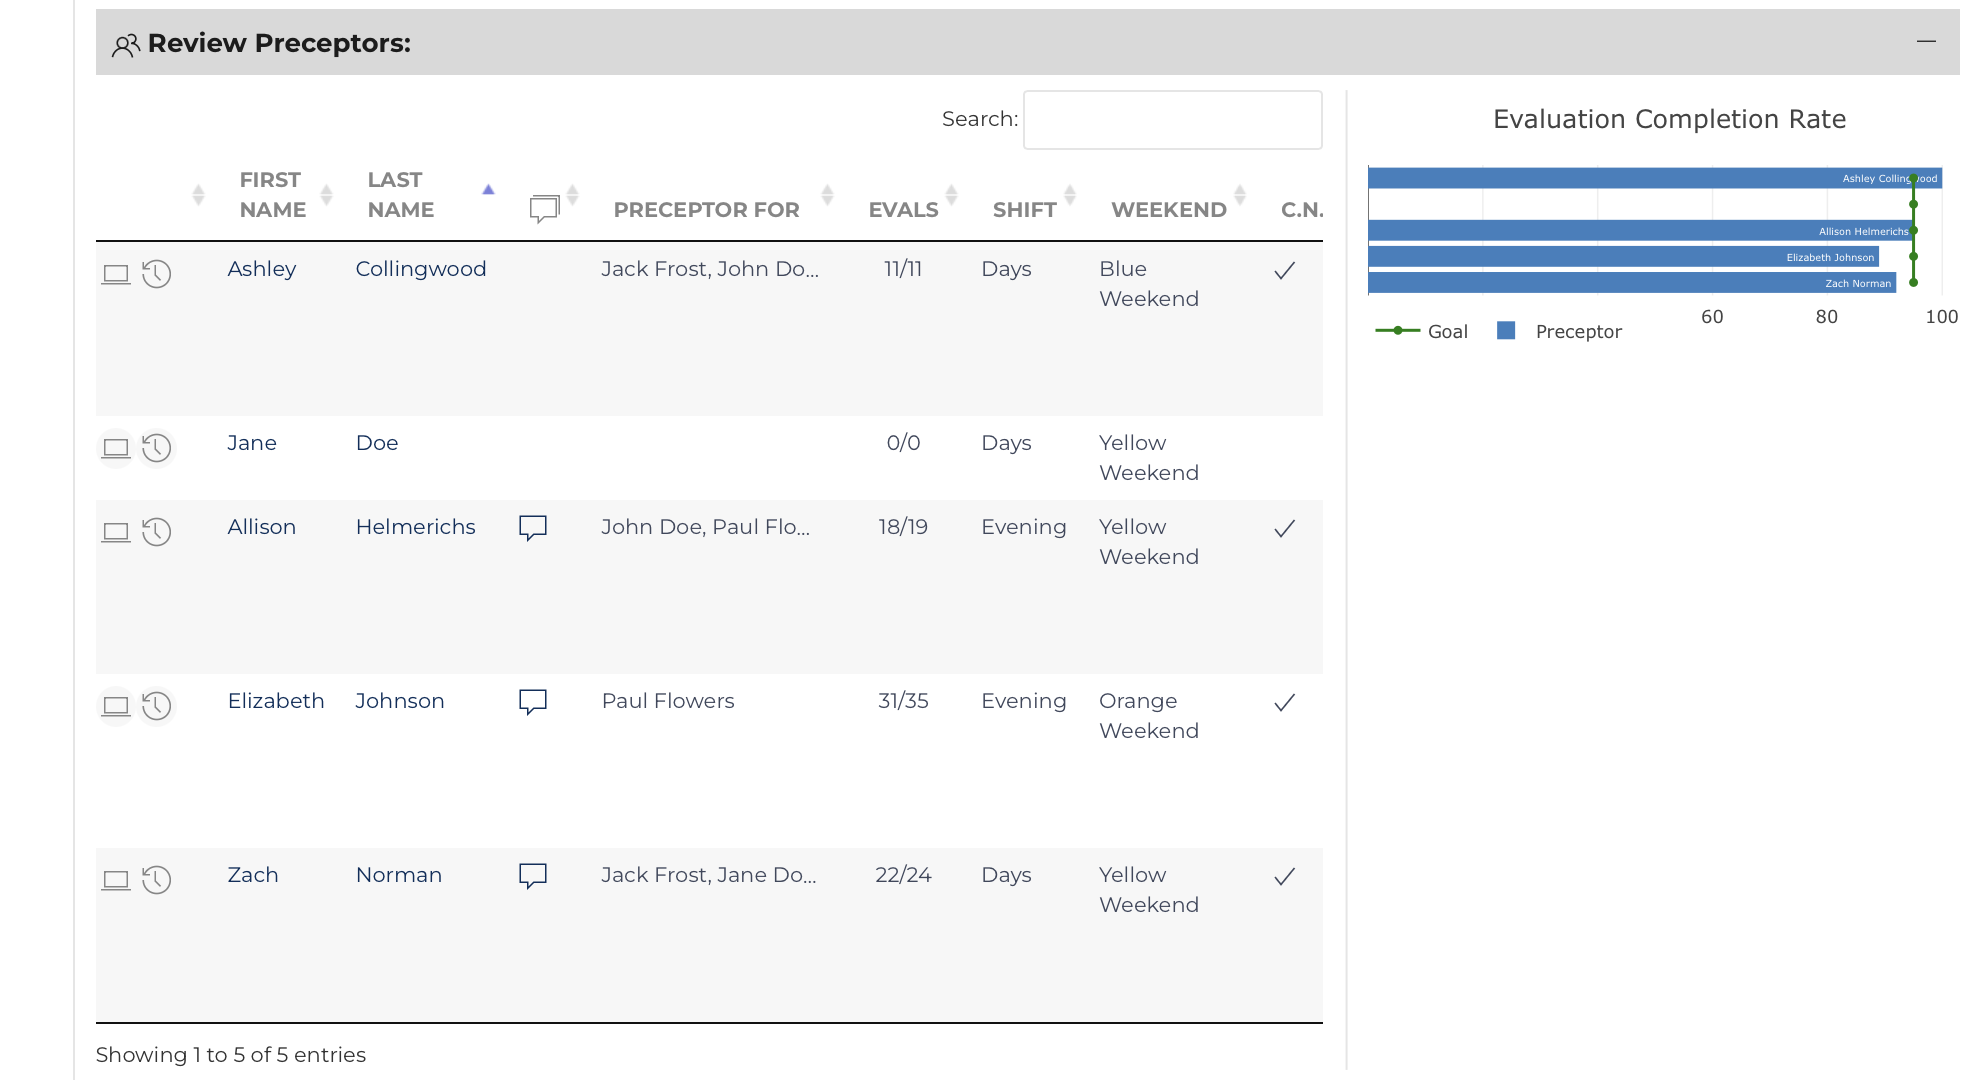The width and height of the screenshot is (1968, 1080).
Task: Click 'Blue Weekend' cell
Action: pyautogui.click(x=1149, y=284)
